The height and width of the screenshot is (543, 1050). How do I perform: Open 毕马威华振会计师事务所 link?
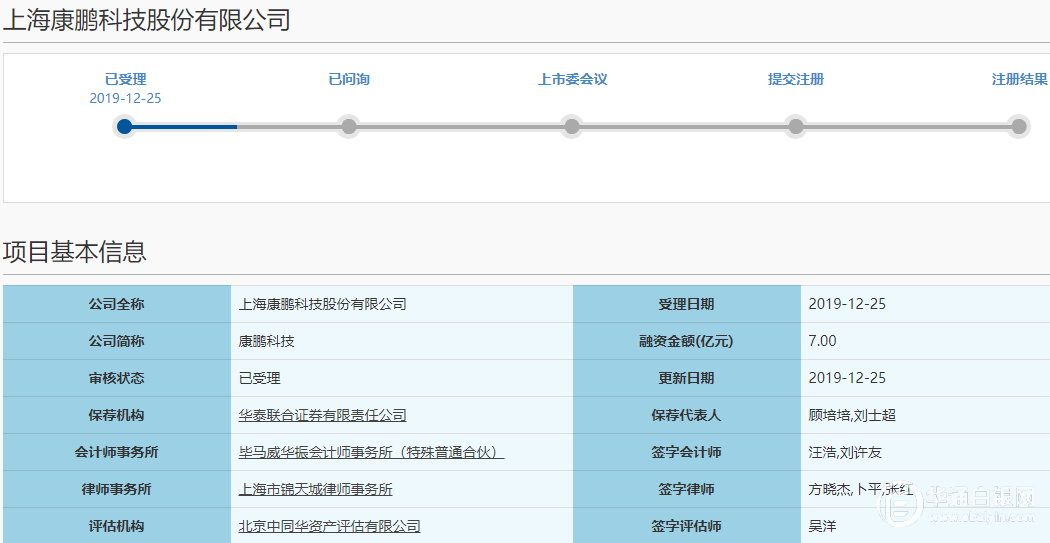(371, 452)
